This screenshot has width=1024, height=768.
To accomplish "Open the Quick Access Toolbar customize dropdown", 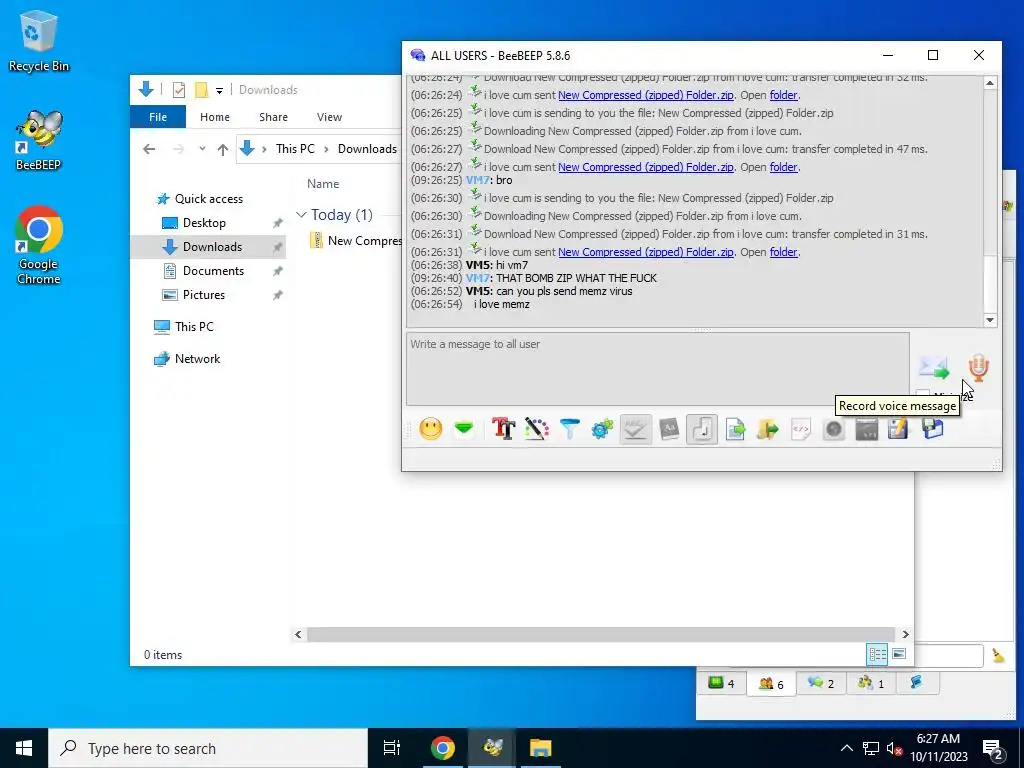I will click(219, 90).
